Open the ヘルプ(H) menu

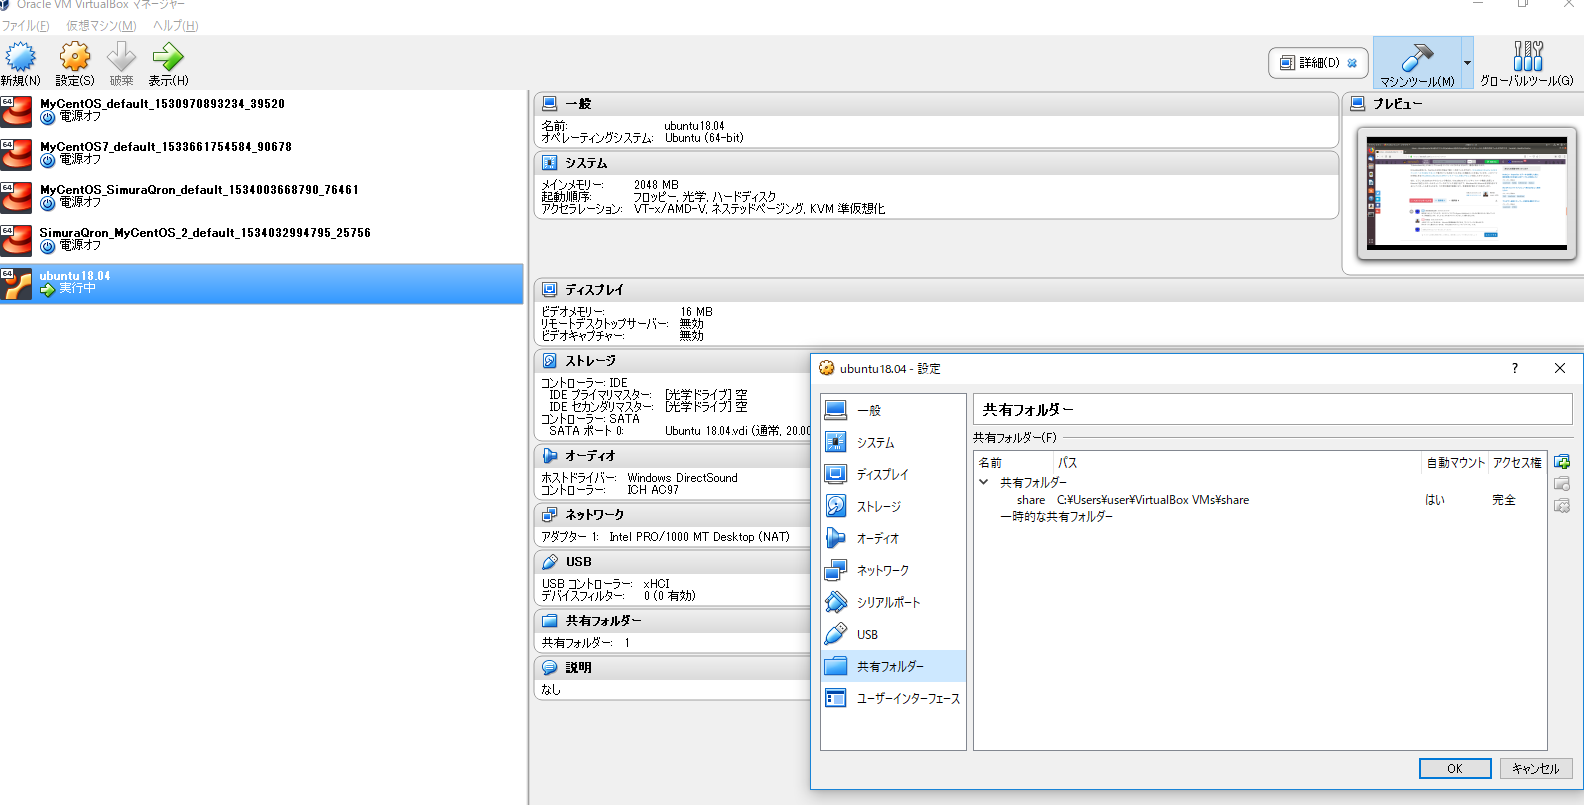pos(175,26)
